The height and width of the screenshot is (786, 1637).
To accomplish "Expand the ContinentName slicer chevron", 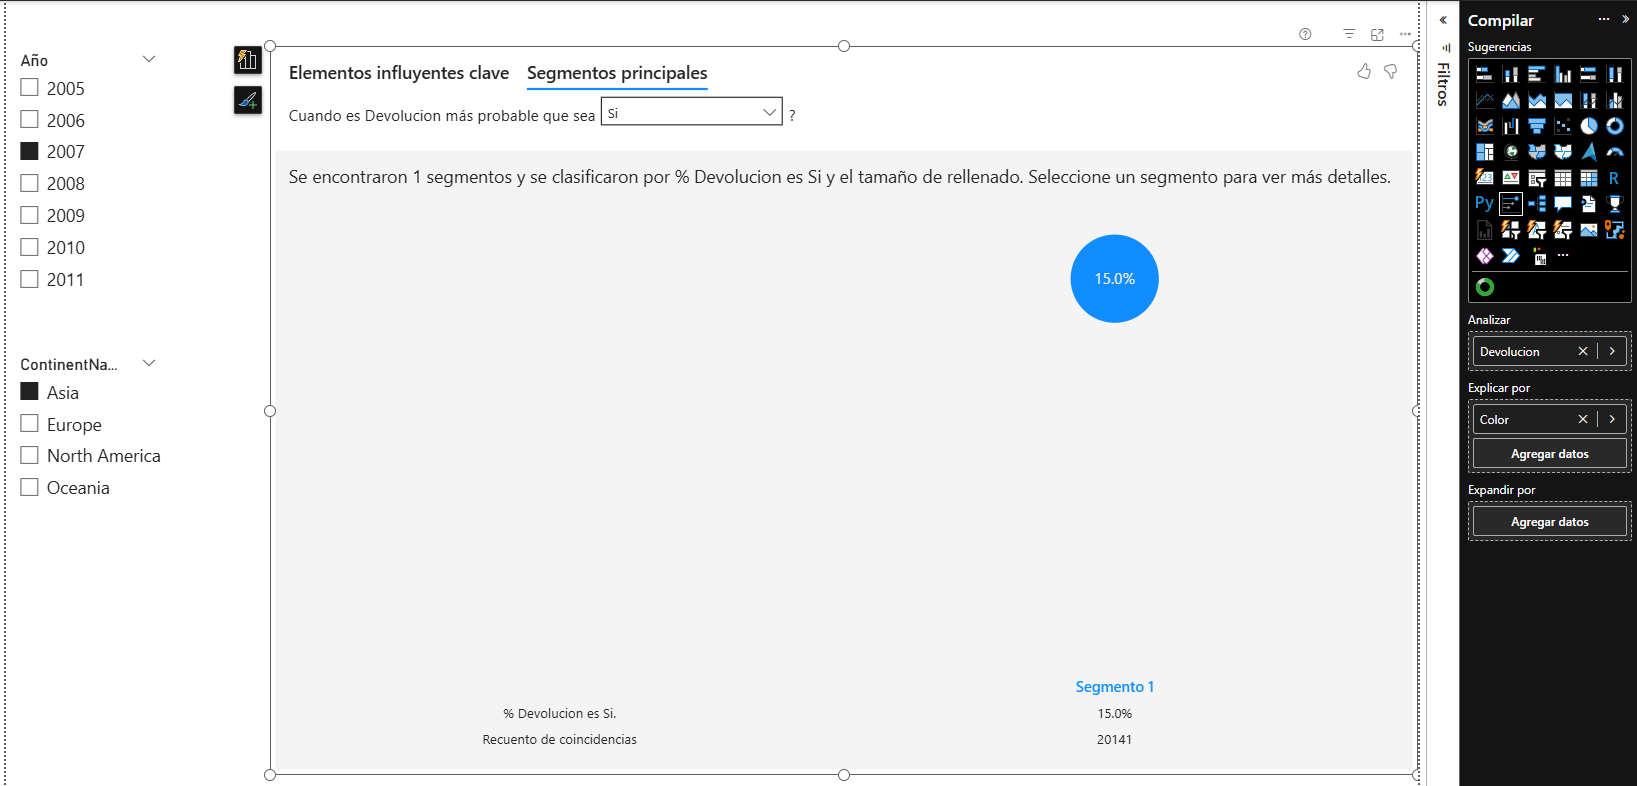I will tap(149, 363).
